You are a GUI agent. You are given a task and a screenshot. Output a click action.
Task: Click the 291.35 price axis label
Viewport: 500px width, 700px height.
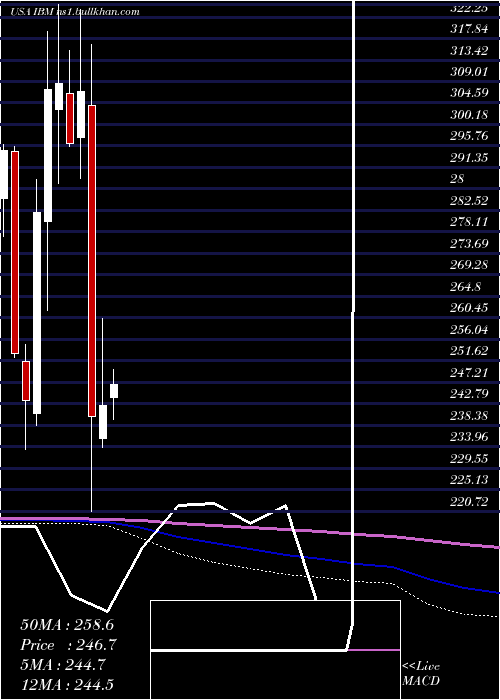[x=469, y=158]
